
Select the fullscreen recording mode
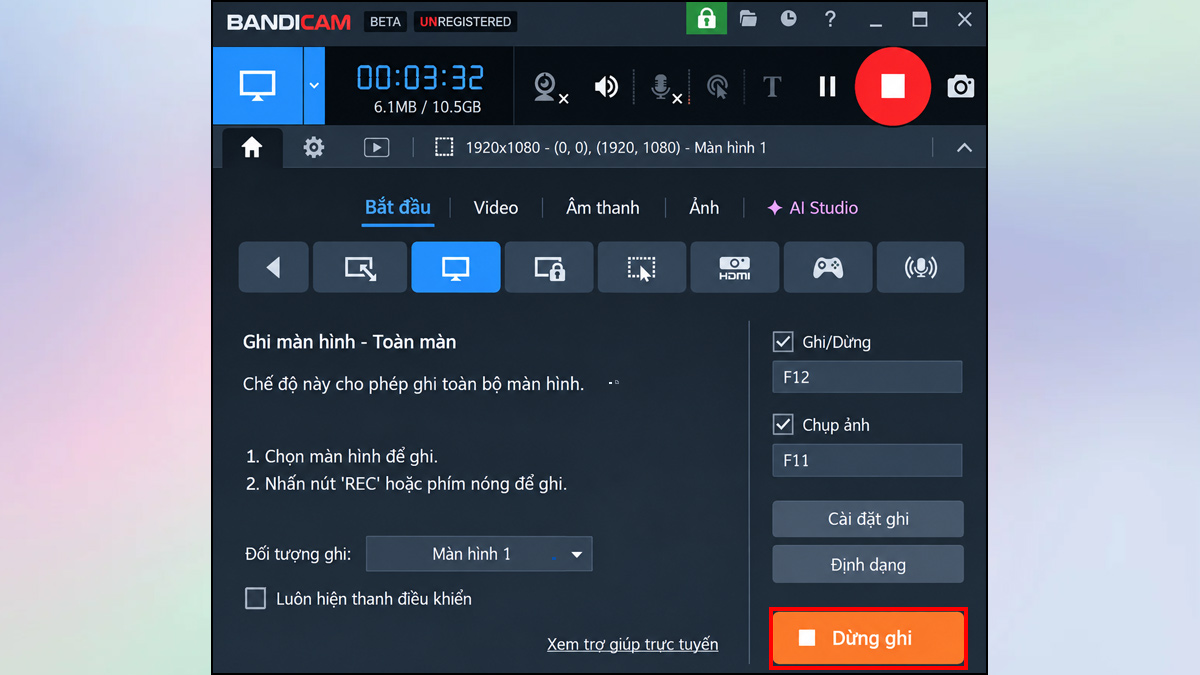point(456,267)
